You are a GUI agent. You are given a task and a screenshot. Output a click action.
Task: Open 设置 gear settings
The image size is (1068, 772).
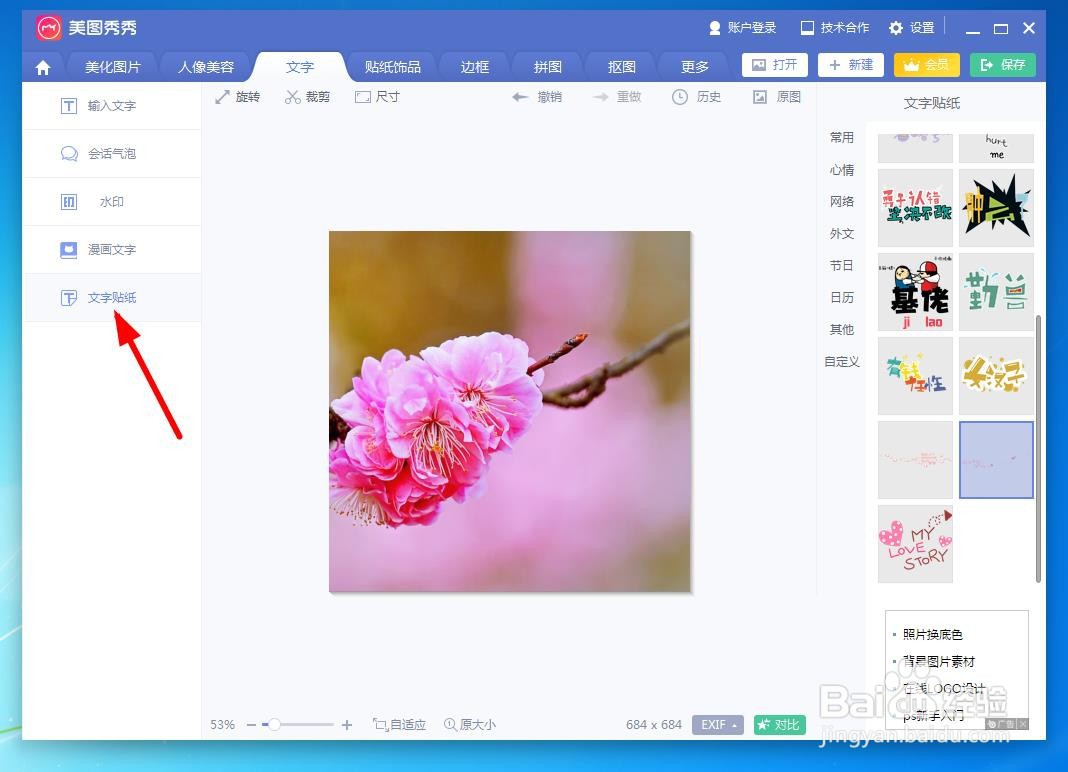coord(911,28)
